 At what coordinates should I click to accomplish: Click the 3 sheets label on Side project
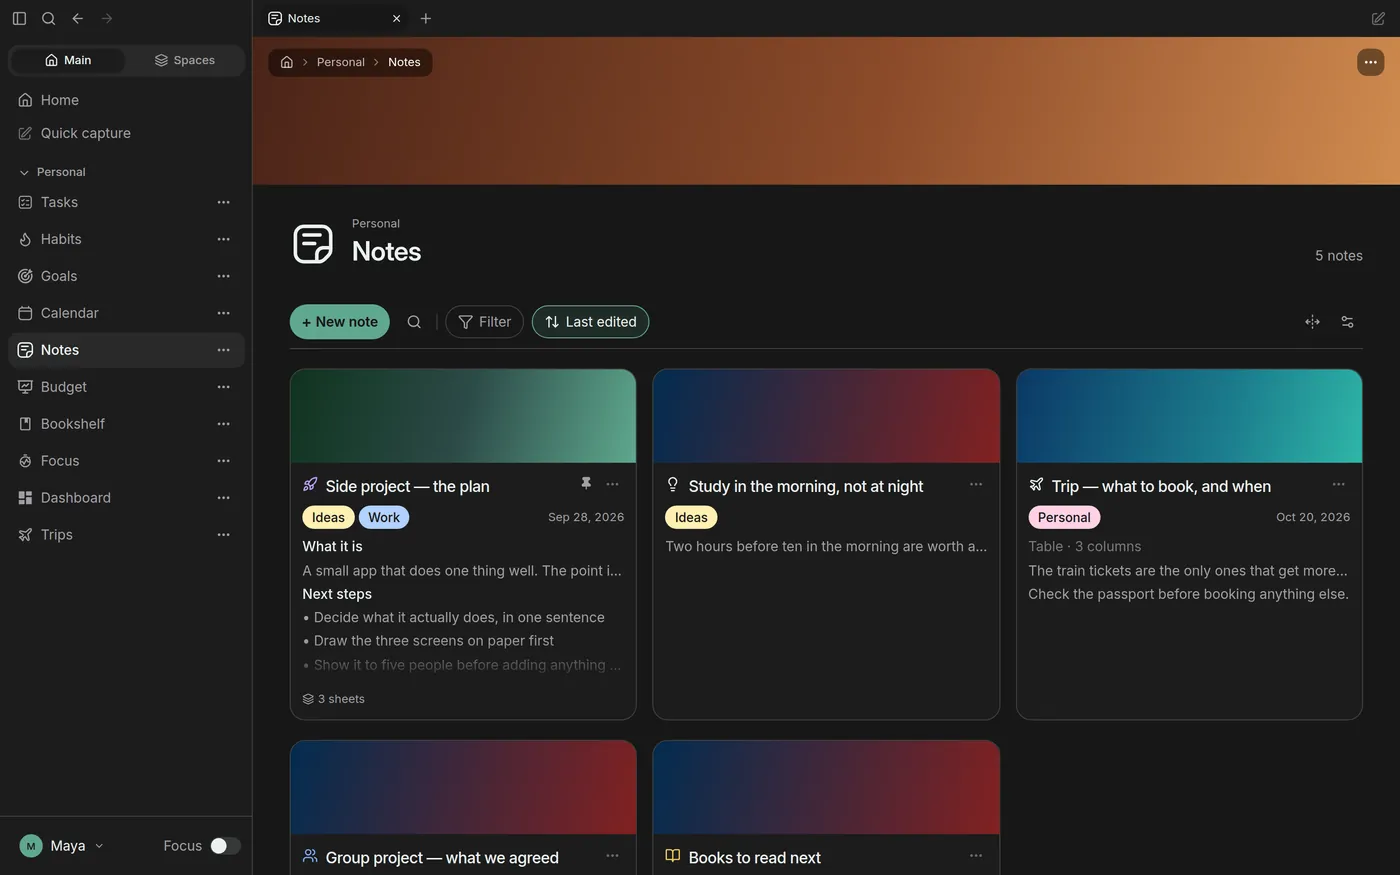pyautogui.click(x=334, y=699)
